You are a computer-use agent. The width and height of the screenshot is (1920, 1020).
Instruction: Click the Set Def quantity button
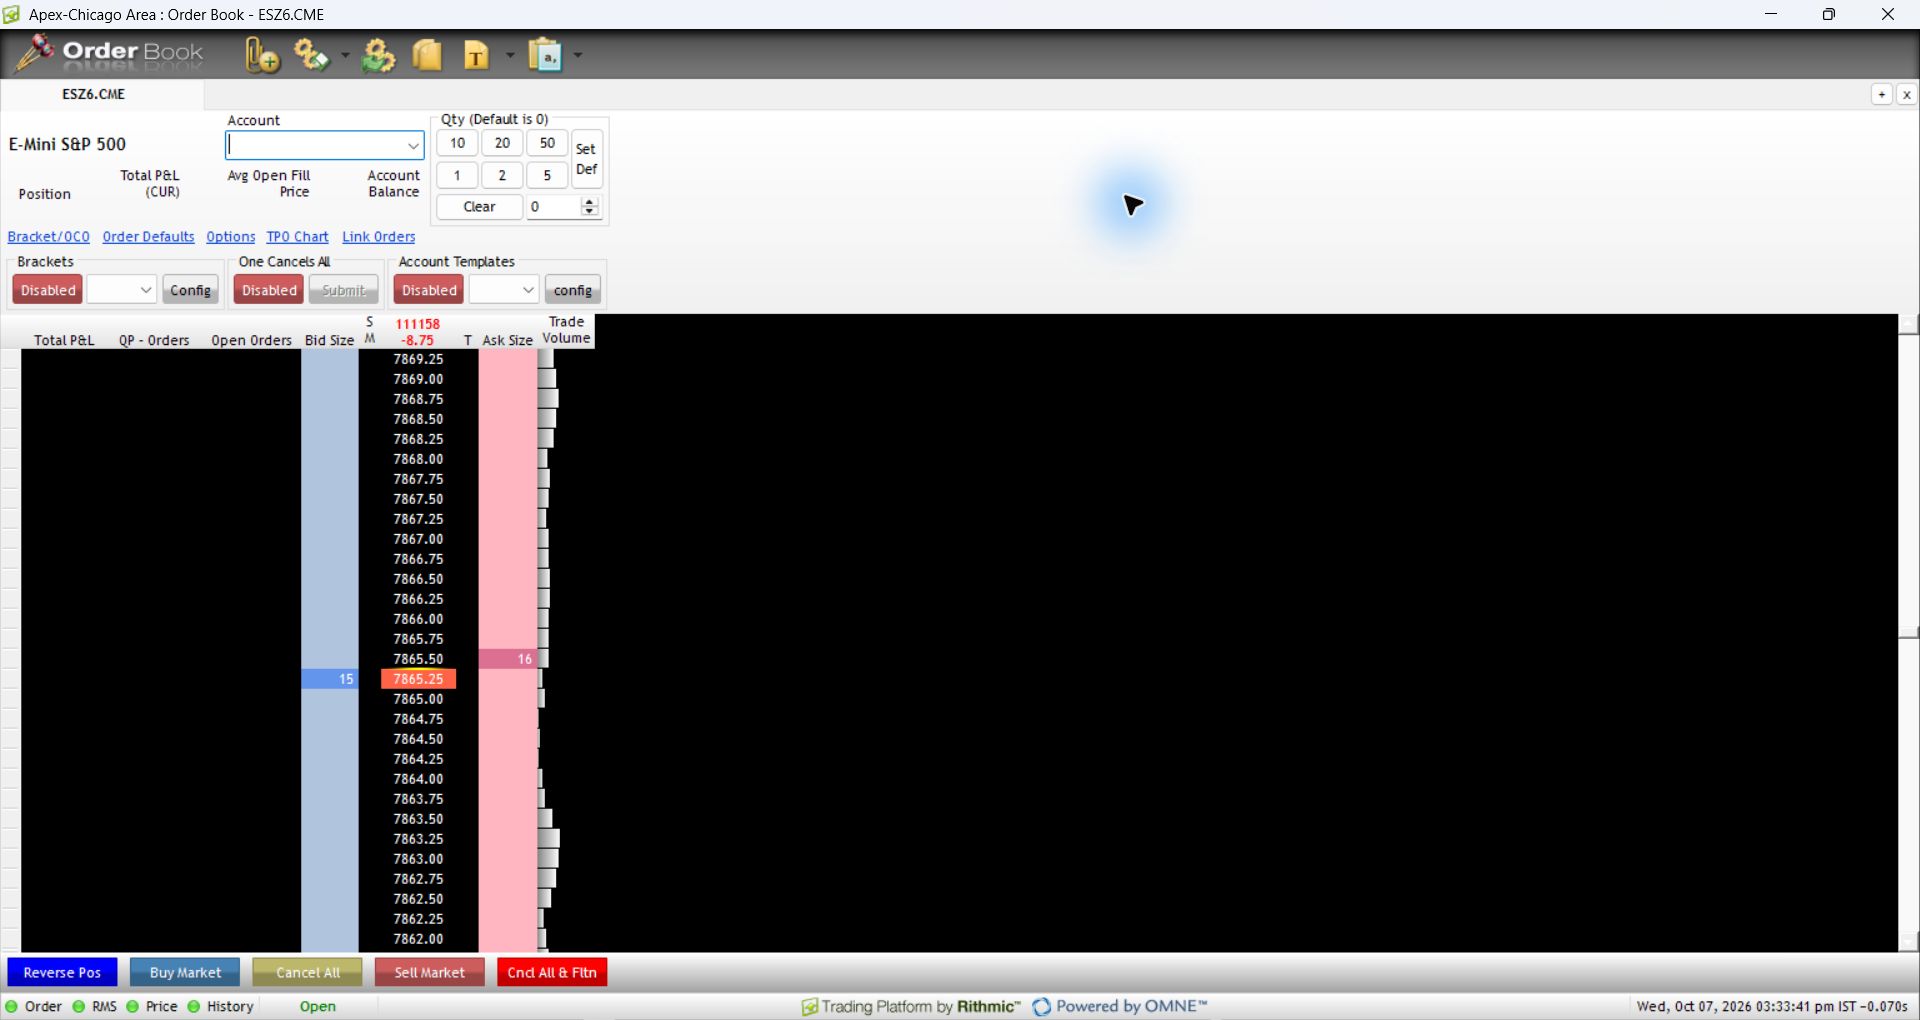[x=587, y=159]
